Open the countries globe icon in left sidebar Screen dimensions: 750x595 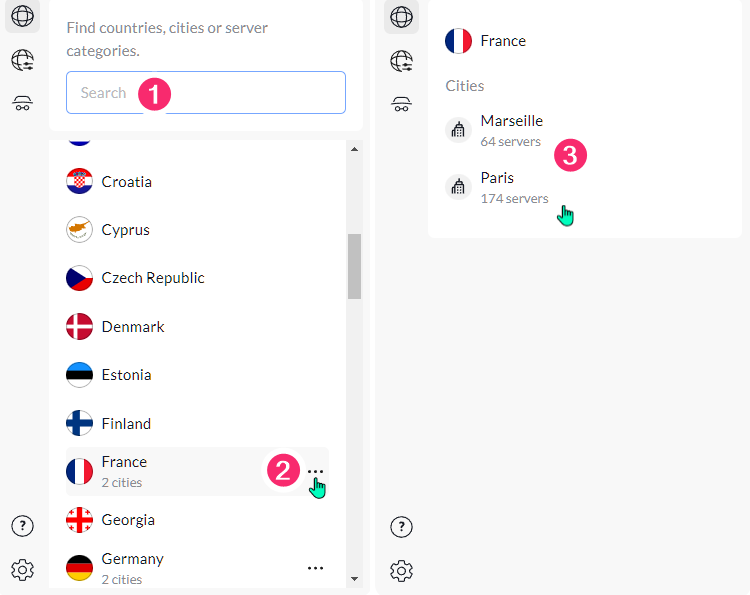point(22,16)
